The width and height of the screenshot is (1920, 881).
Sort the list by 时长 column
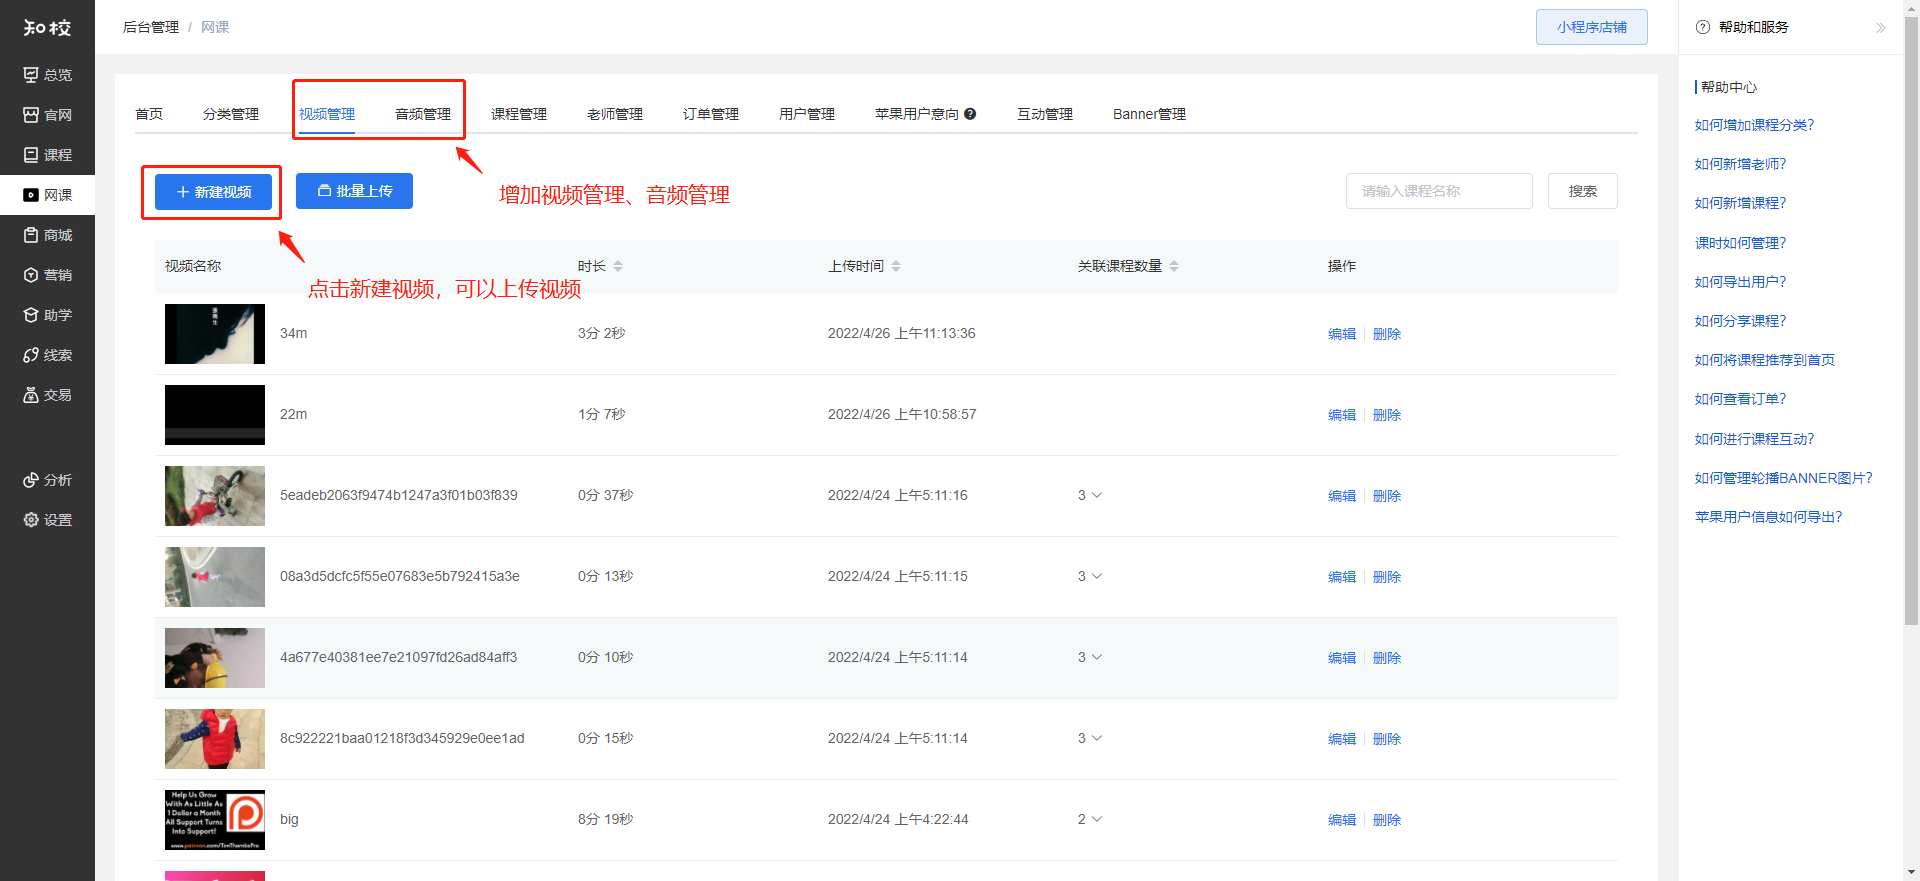(x=618, y=266)
